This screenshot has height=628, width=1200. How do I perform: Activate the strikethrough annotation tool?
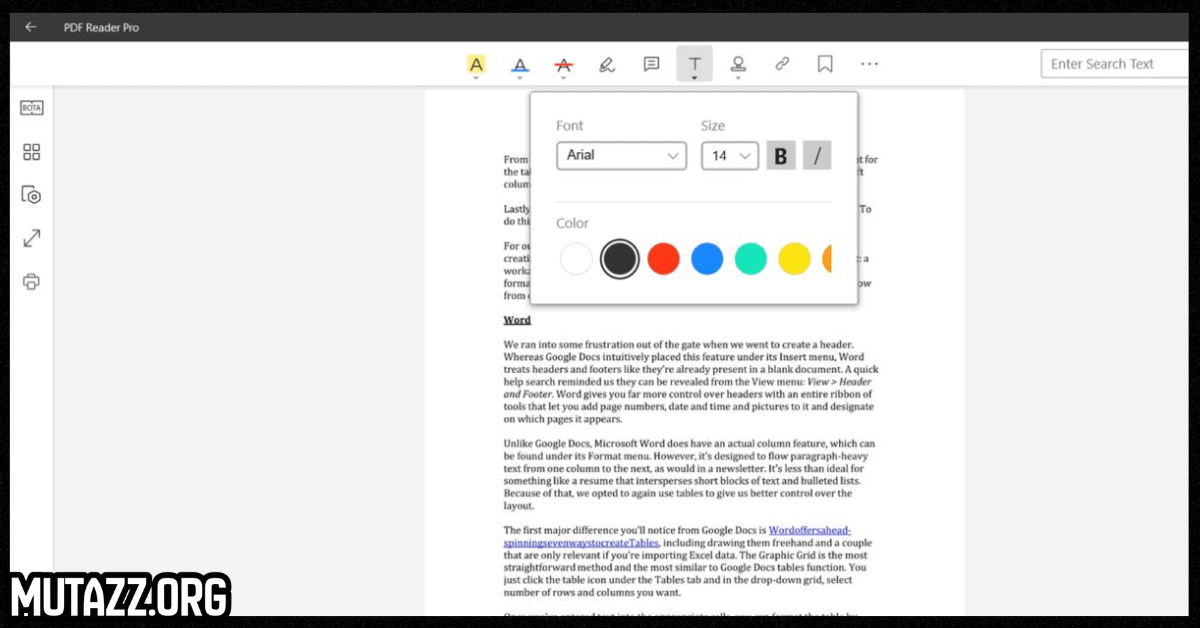click(x=563, y=65)
